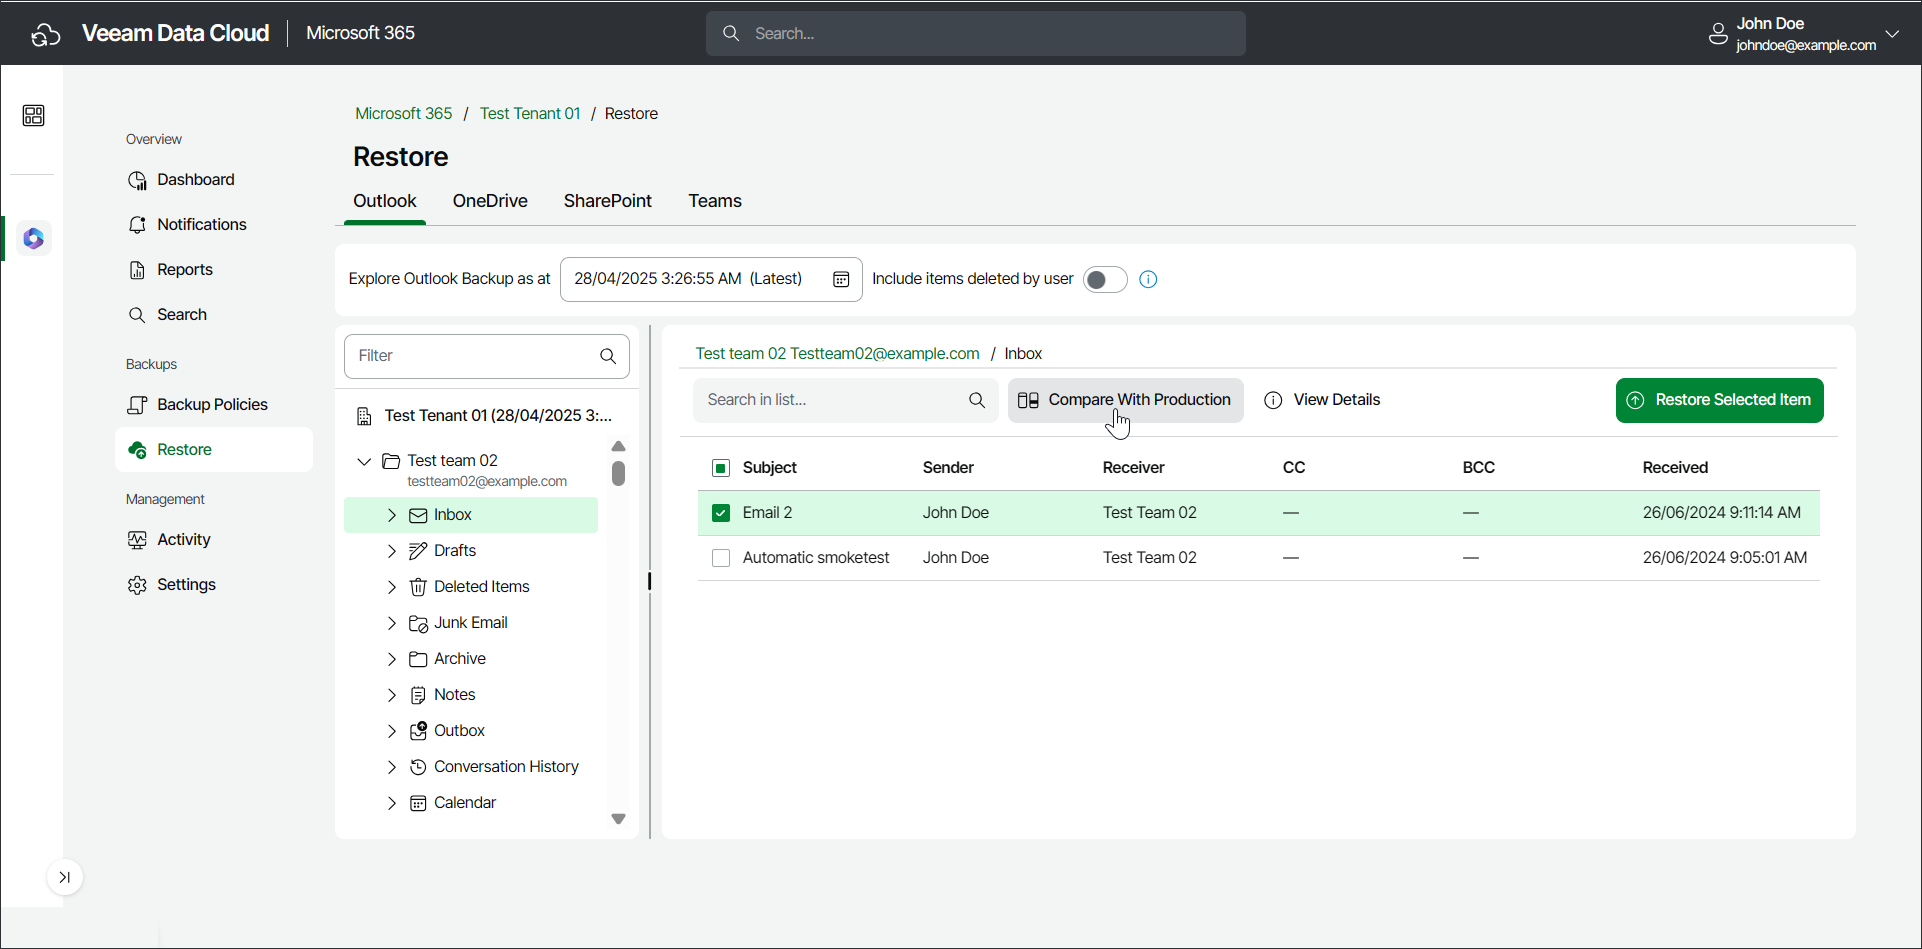Click the Notes icon in folder tree
Screen dimensions: 1922x949
(418, 695)
